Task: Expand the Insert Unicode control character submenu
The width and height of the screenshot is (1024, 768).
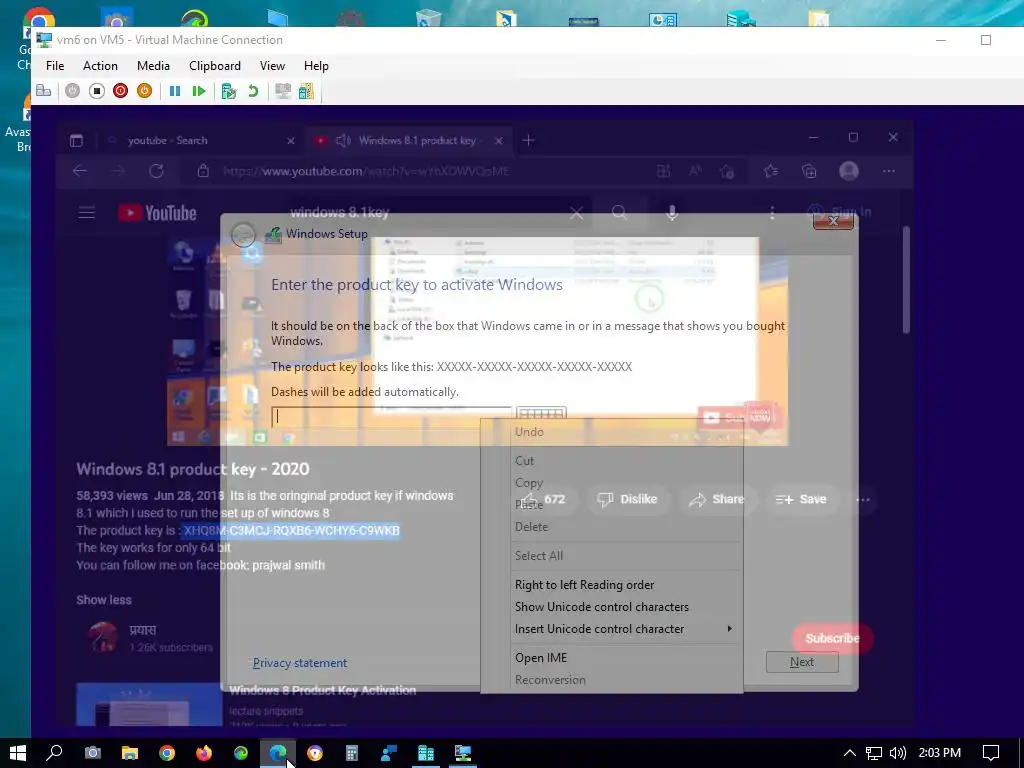Action: click(x=612, y=629)
